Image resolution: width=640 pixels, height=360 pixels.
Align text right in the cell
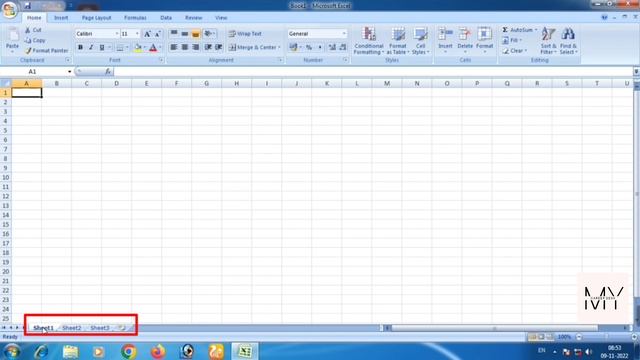coord(196,47)
